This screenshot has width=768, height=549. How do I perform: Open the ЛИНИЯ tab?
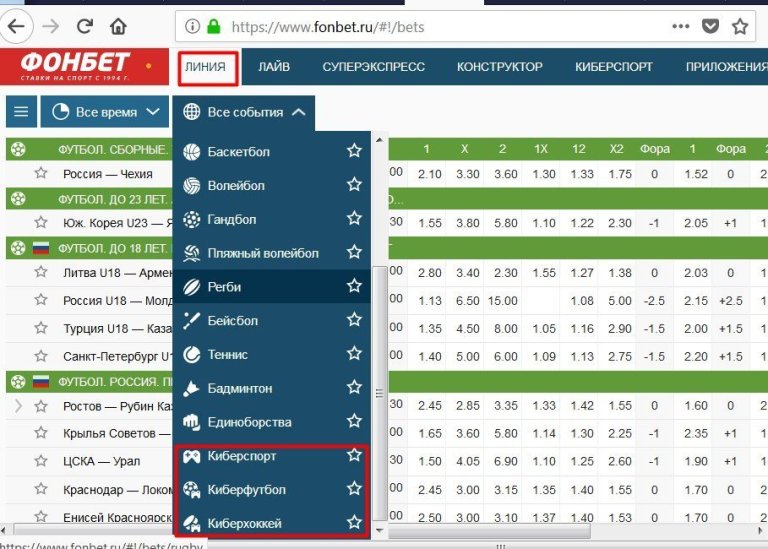(x=208, y=68)
